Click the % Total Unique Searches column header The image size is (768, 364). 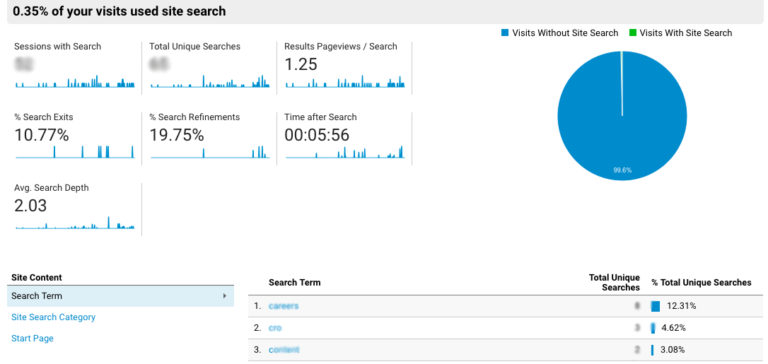[x=701, y=283]
